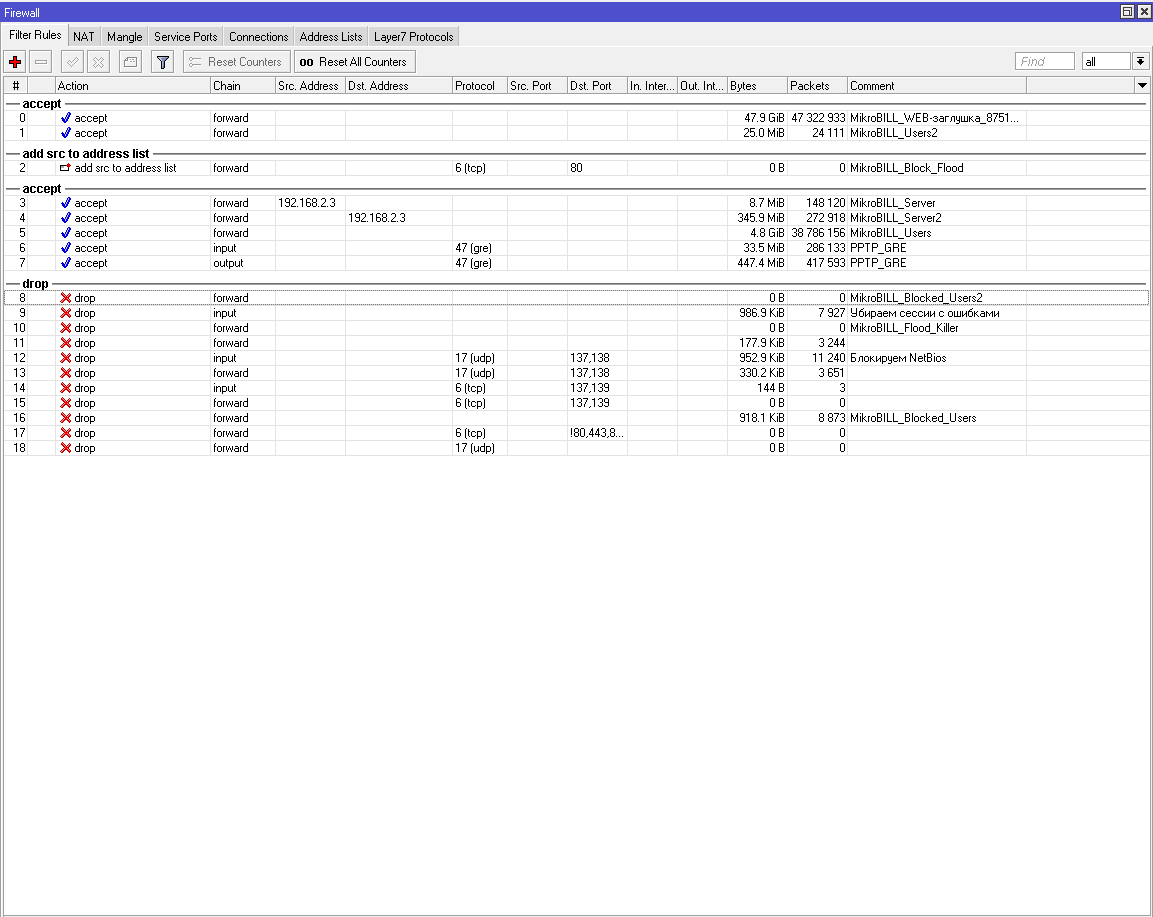Open the funnel filter icon
The width and height of the screenshot is (1153, 917).
[x=163, y=62]
